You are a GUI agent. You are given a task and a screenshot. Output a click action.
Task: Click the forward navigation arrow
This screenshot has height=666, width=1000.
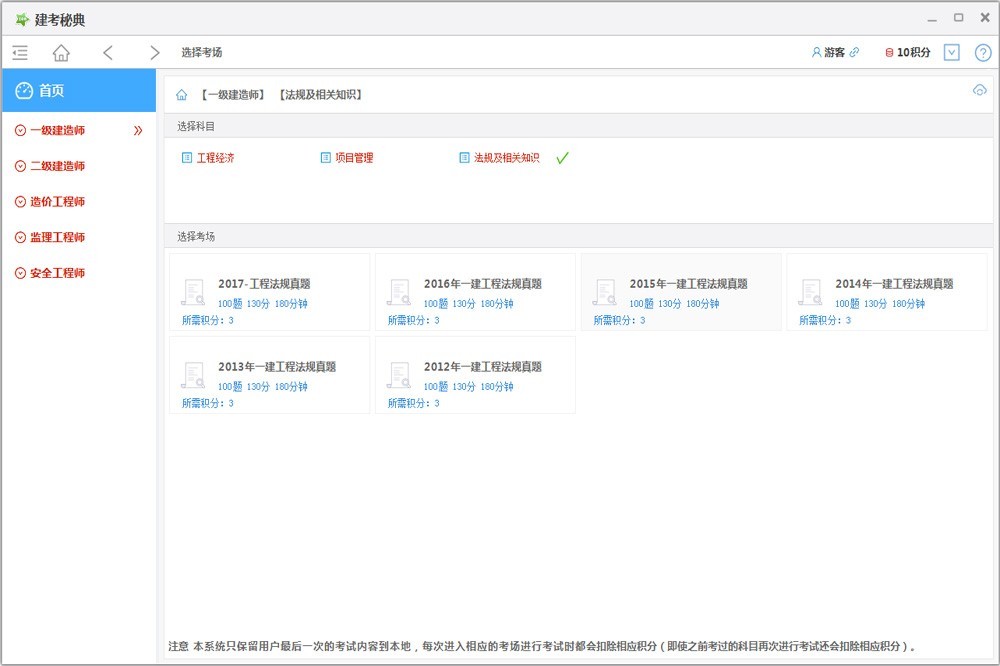click(155, 52)
